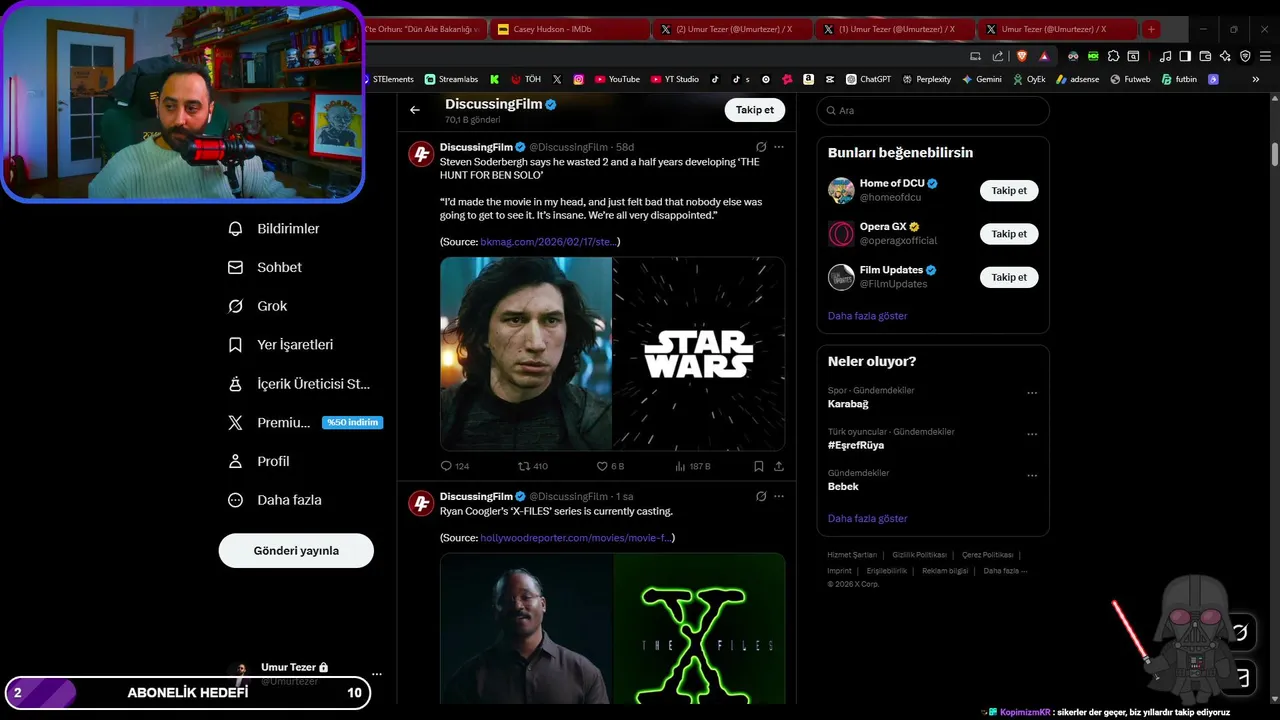Open the Yer İşaretleri bookmark icon
Viewport: 1280px width, 720px height.
(x=235, y=345)
